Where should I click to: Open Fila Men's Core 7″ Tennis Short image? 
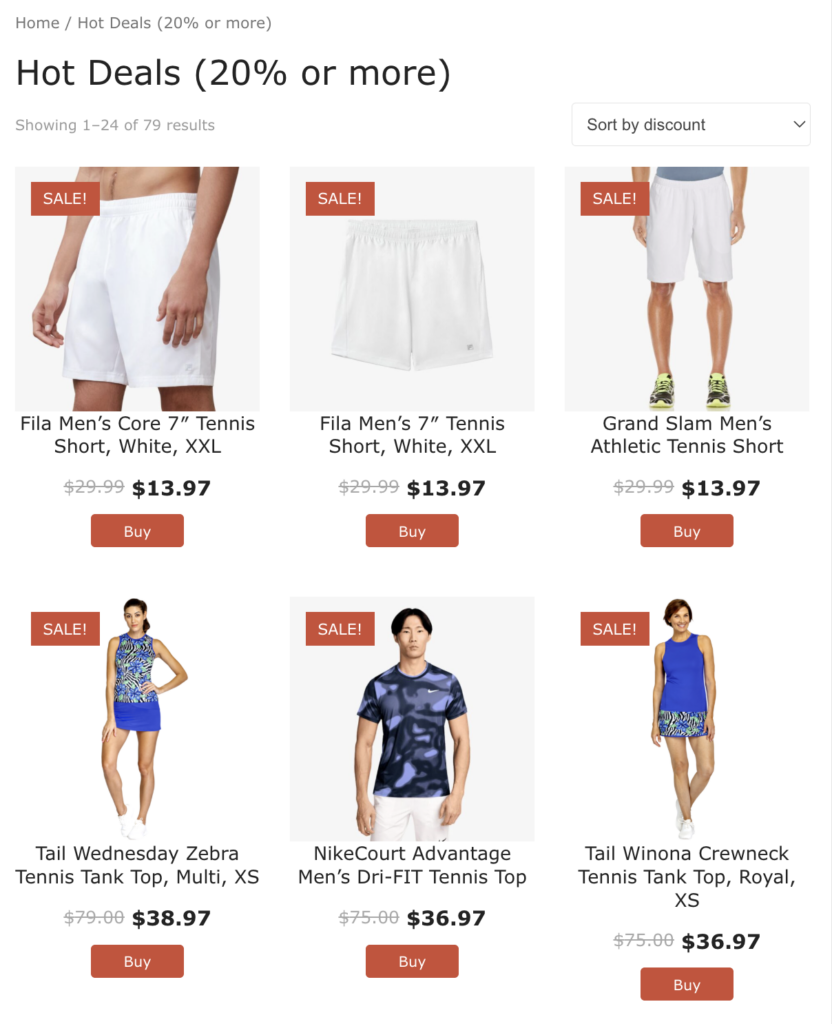coord(137,289)
